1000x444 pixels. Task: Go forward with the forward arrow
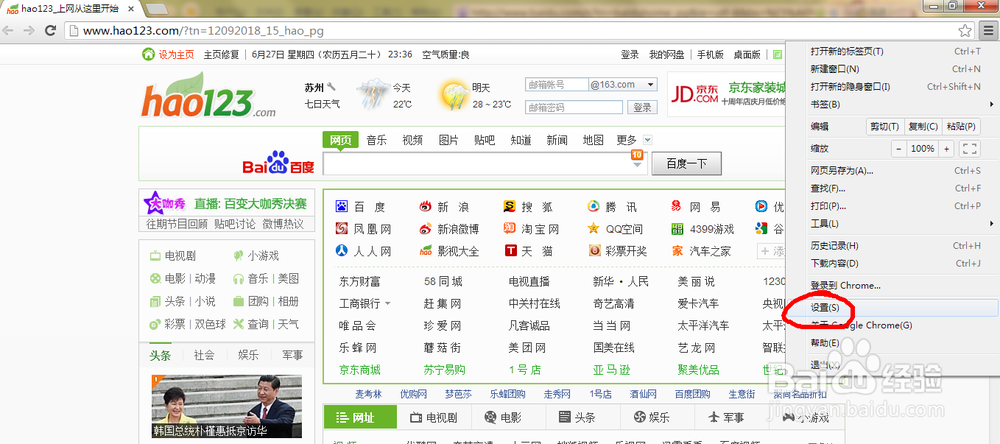pyautogui.click(x=29, y=30)
